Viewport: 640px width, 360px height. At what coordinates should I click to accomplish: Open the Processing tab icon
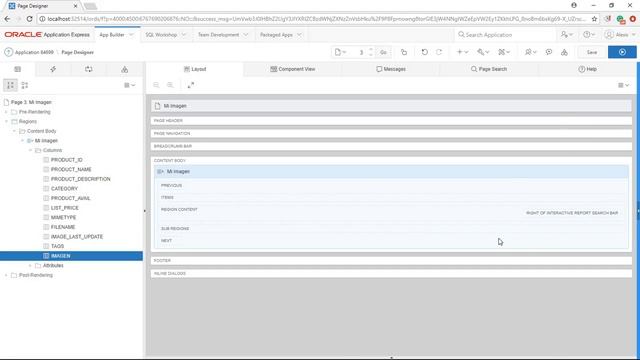(x=89, y=69)
